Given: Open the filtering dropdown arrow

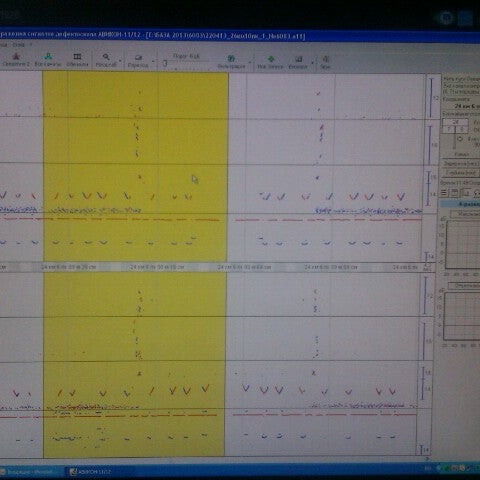Looking at the screenshot, I should coord(249,63).
